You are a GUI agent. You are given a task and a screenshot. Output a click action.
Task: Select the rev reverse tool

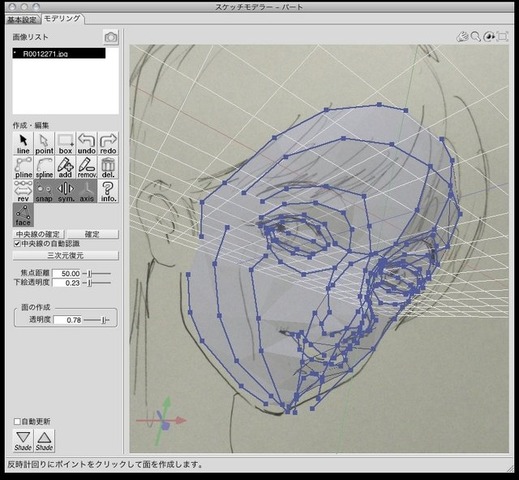[23, 192]
